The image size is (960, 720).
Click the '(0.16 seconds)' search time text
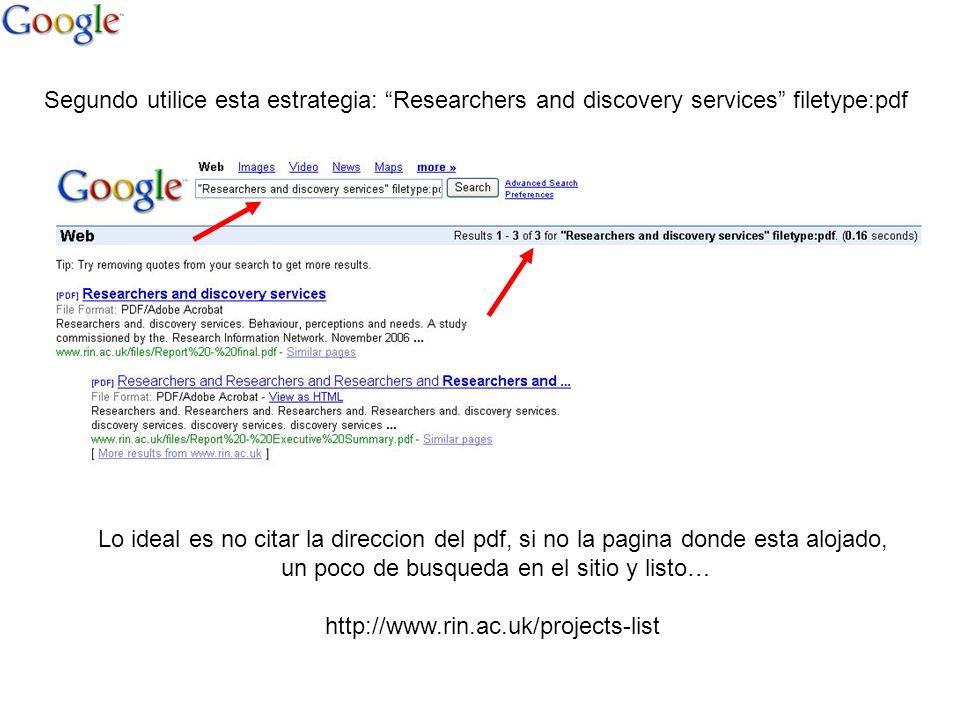(880, 236)
